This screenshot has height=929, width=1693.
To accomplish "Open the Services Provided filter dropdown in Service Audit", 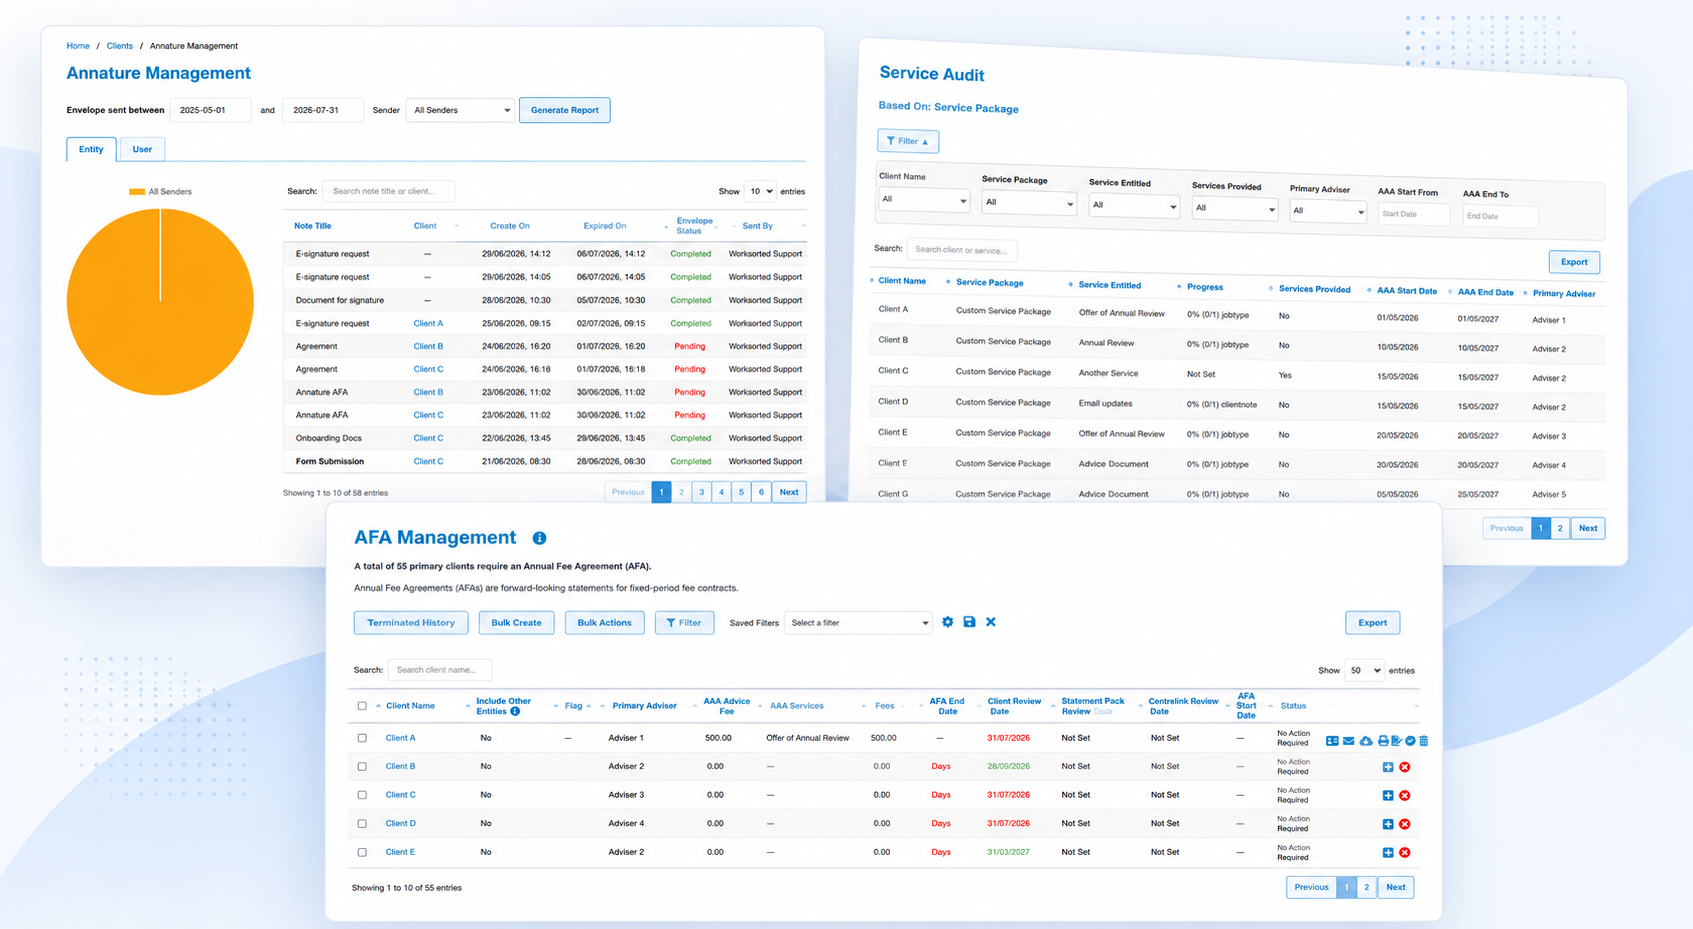I will (1235, 209).
